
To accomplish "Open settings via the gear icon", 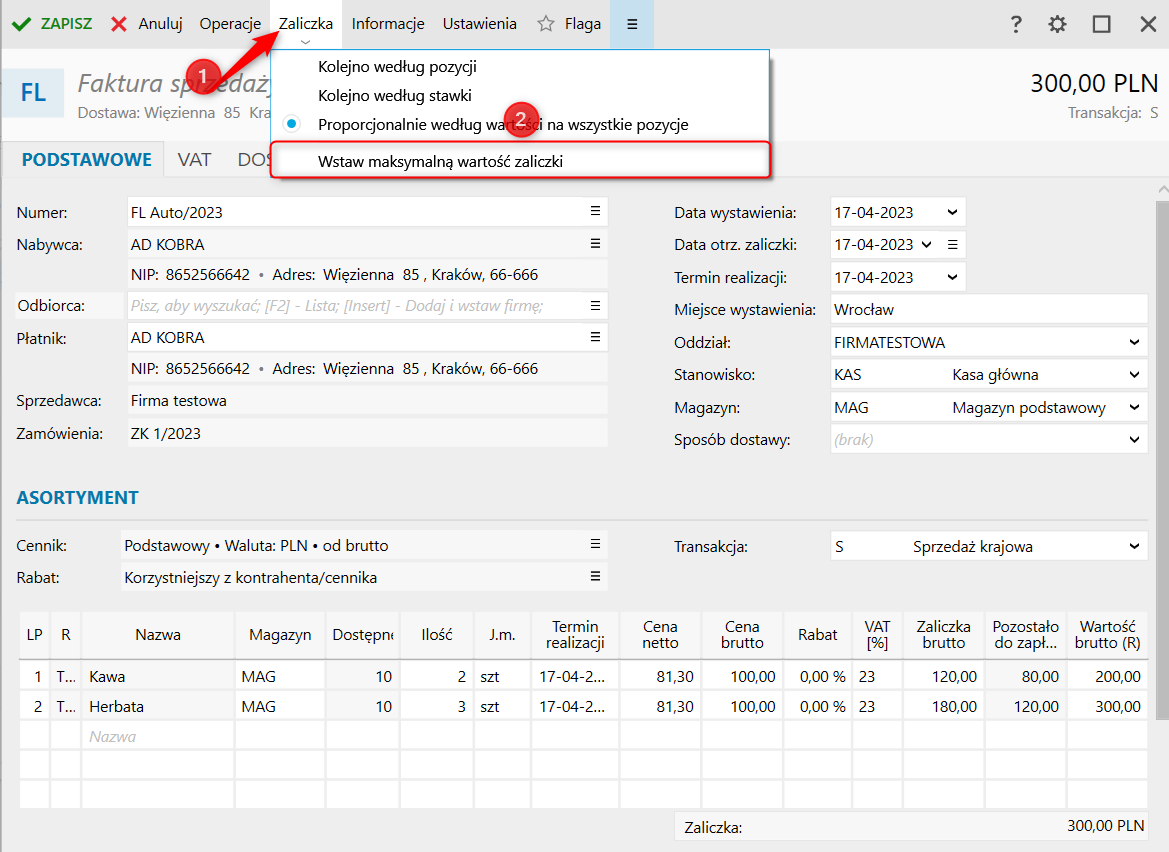I will (x=1057, y=24).
